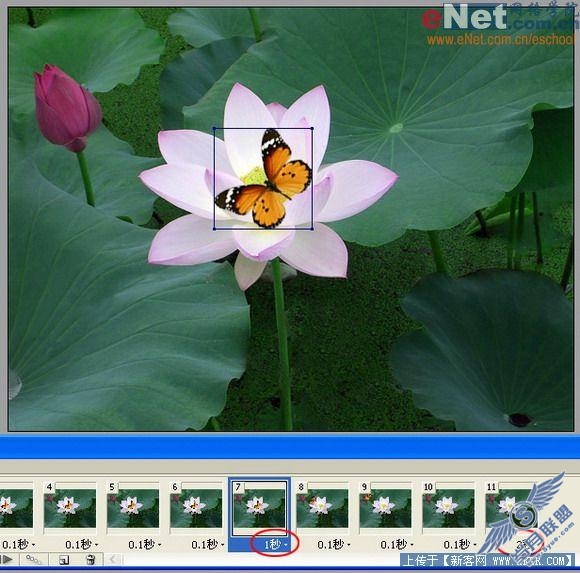Image resolution: width=580 pixels, height=573 pixels.
Task: Open frame 5 delay time dropdown
Action: tap(145, 545)
